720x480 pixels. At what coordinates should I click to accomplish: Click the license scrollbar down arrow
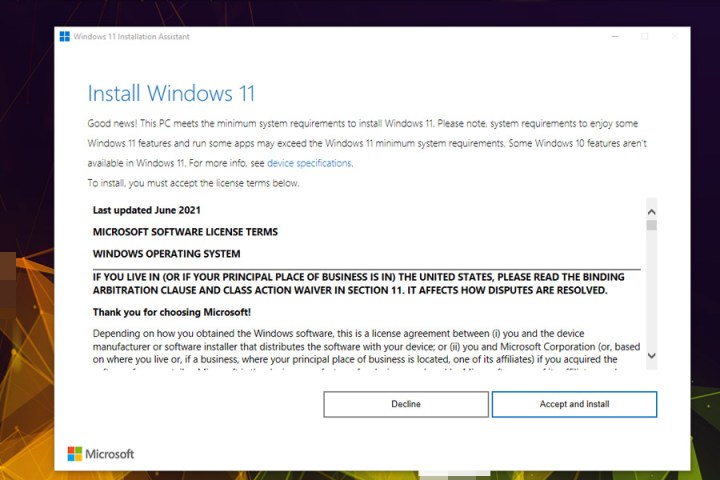pyautogui.click(x=651, y=356)
